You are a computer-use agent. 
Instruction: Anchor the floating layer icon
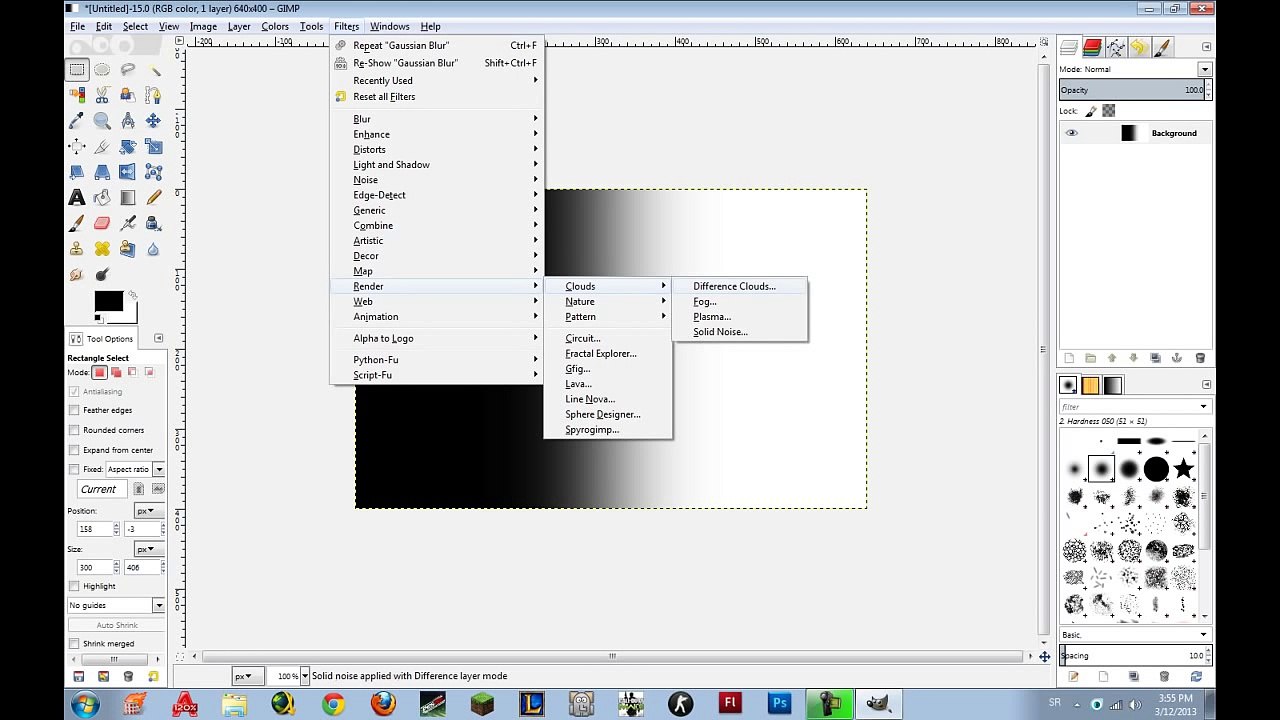[1177, 358]
